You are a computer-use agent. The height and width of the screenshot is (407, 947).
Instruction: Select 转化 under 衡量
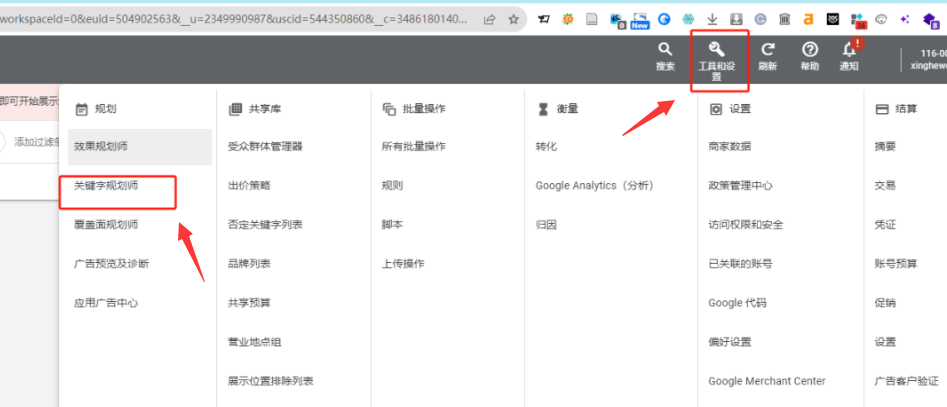(x=546, y=146)
